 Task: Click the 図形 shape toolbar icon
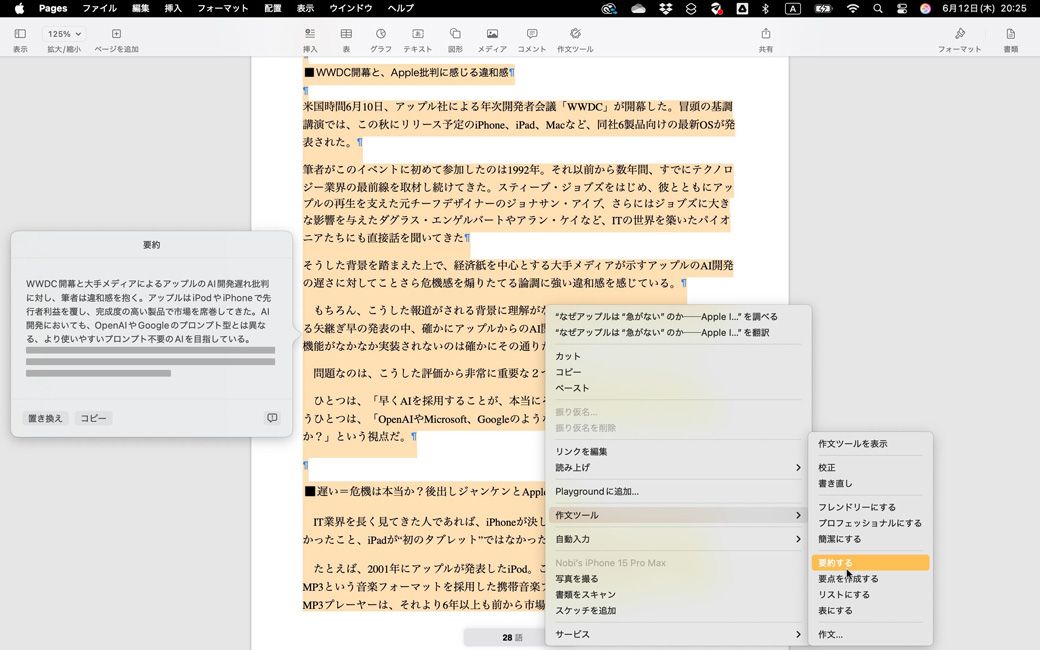click(x=455, y=34)
